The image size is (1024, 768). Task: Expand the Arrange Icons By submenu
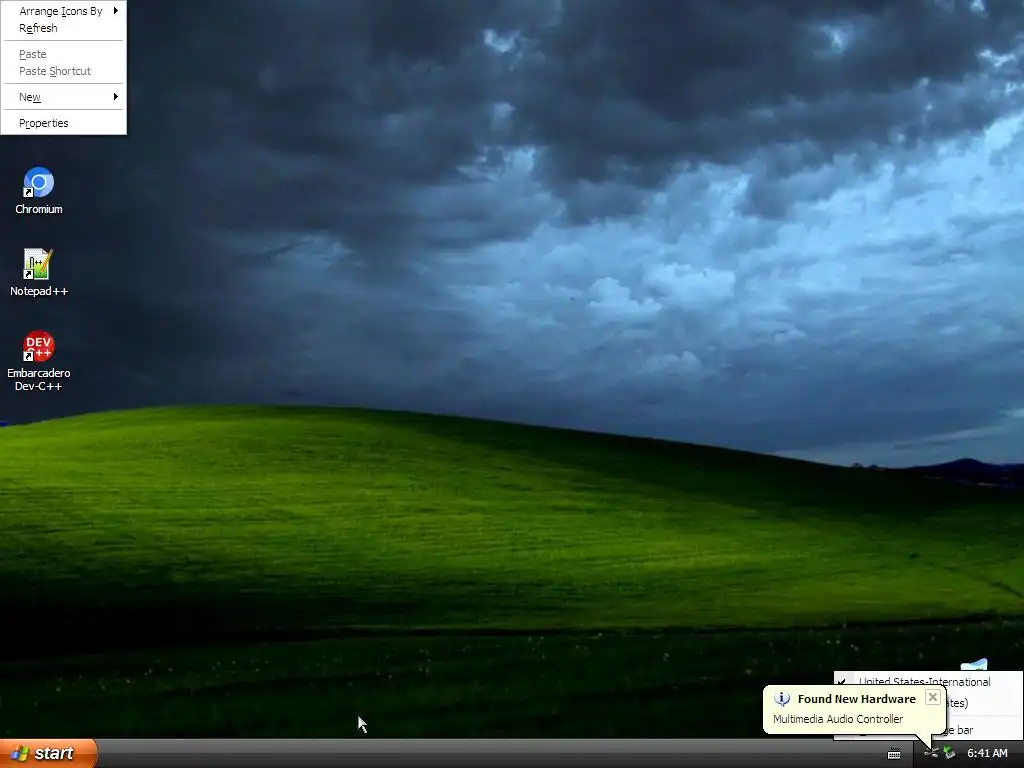(x=63, y=11)
